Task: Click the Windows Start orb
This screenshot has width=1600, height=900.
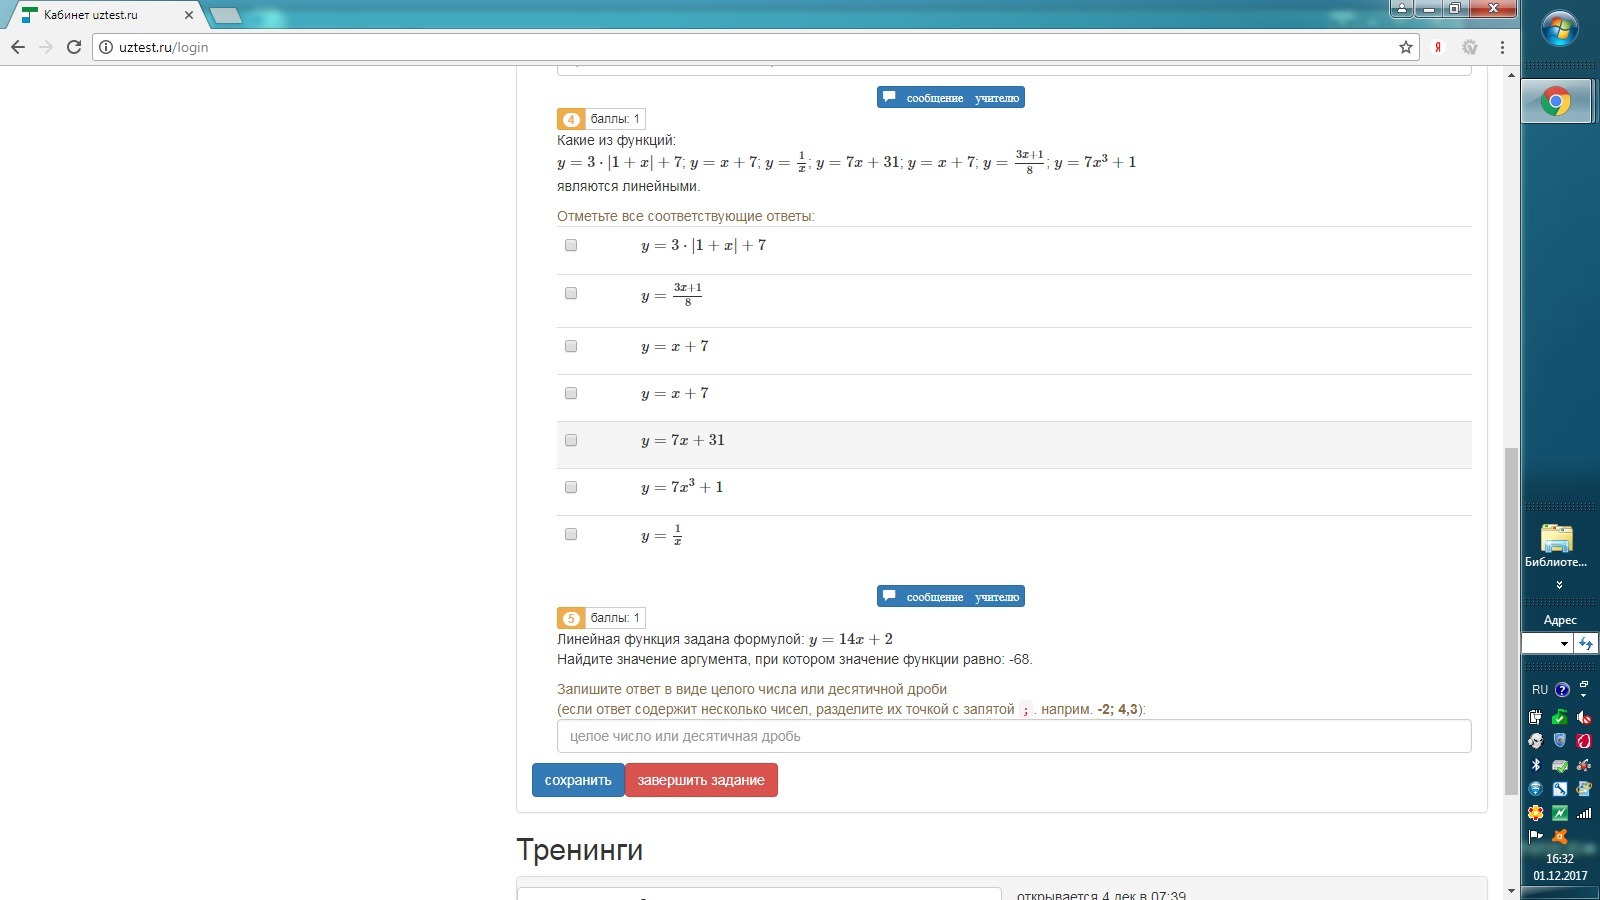Action: tap(1559, 29)
